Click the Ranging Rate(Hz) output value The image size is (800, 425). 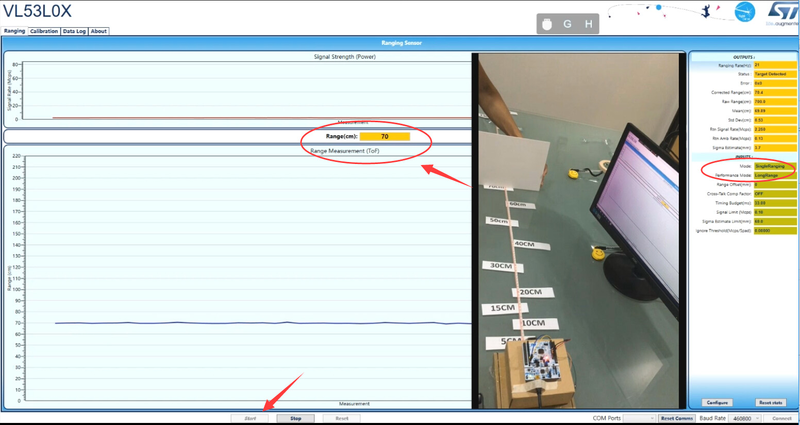[x=774, y=65]
